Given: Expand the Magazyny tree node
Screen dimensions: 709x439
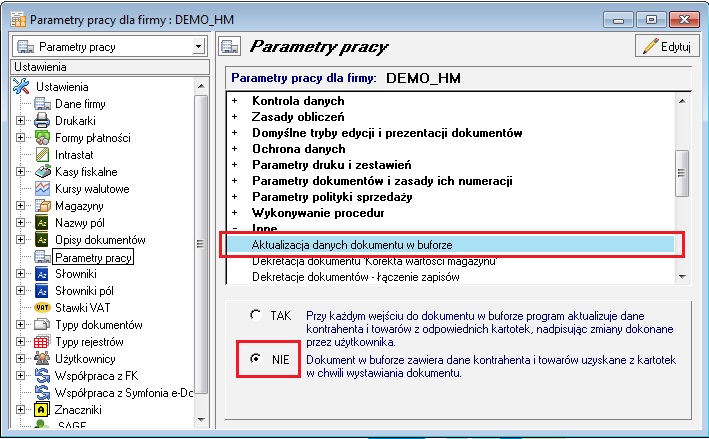Looking at the screenshot, I should pyautogui.click(x=20, y=206).
